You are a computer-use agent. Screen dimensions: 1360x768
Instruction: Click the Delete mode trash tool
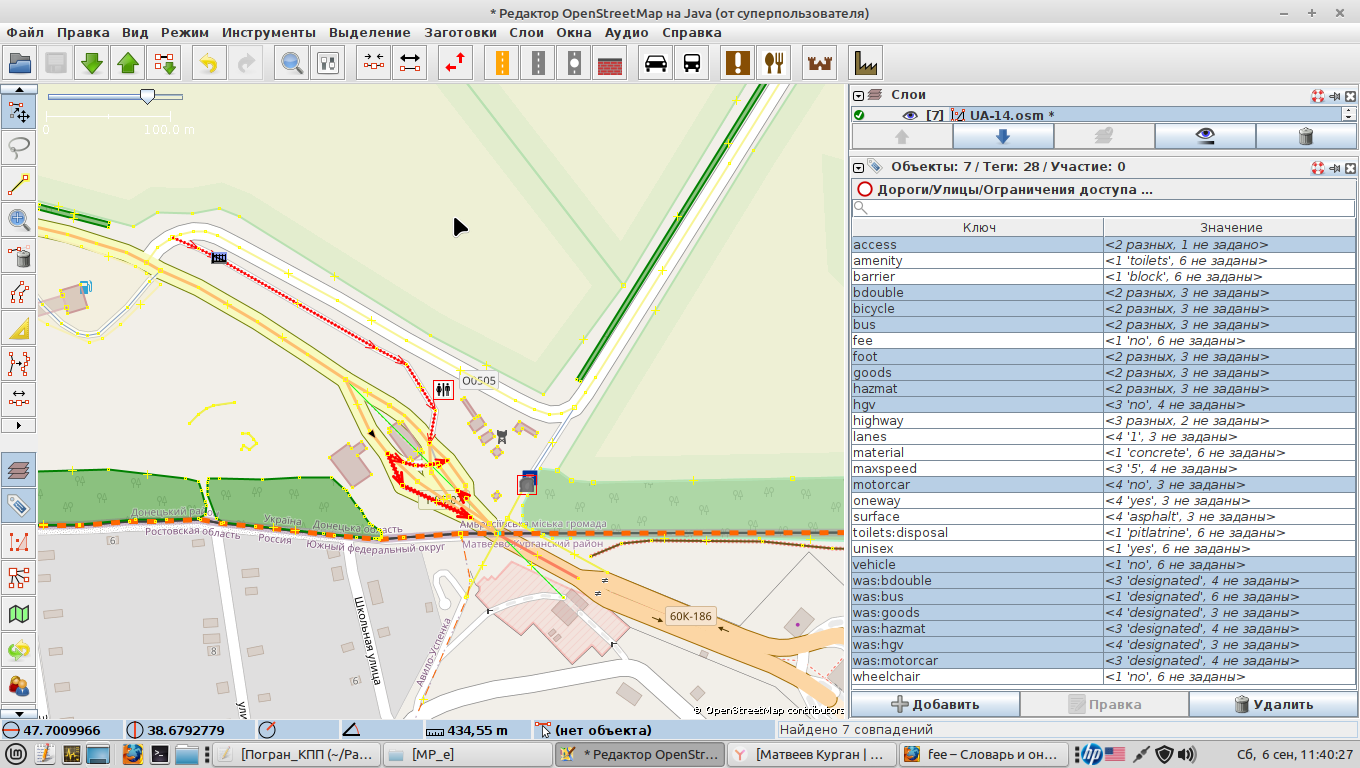pos(19,256)
